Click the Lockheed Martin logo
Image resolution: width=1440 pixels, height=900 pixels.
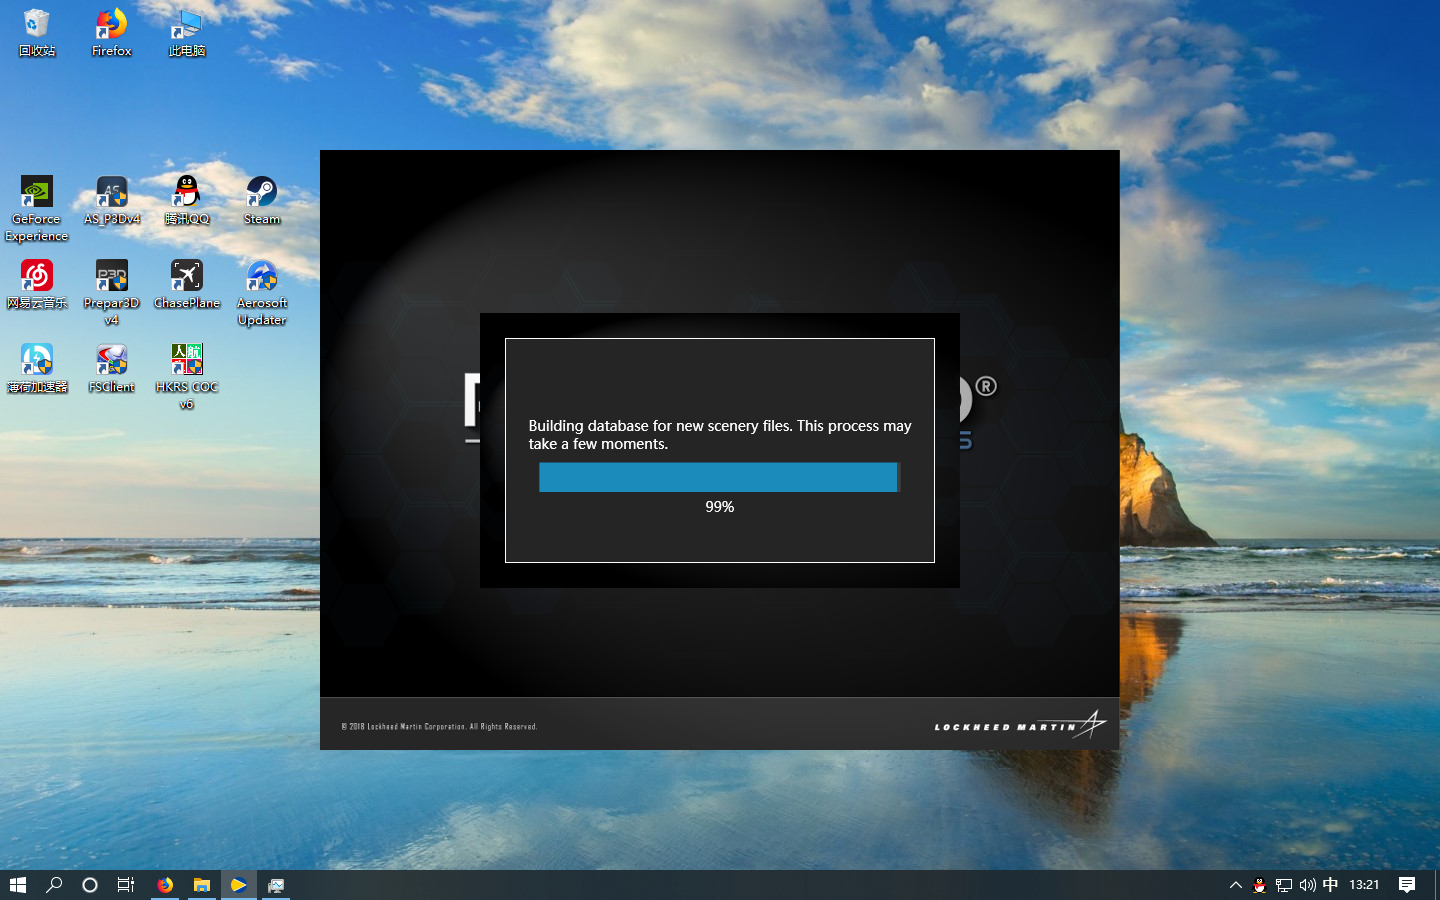[1020, 725]
